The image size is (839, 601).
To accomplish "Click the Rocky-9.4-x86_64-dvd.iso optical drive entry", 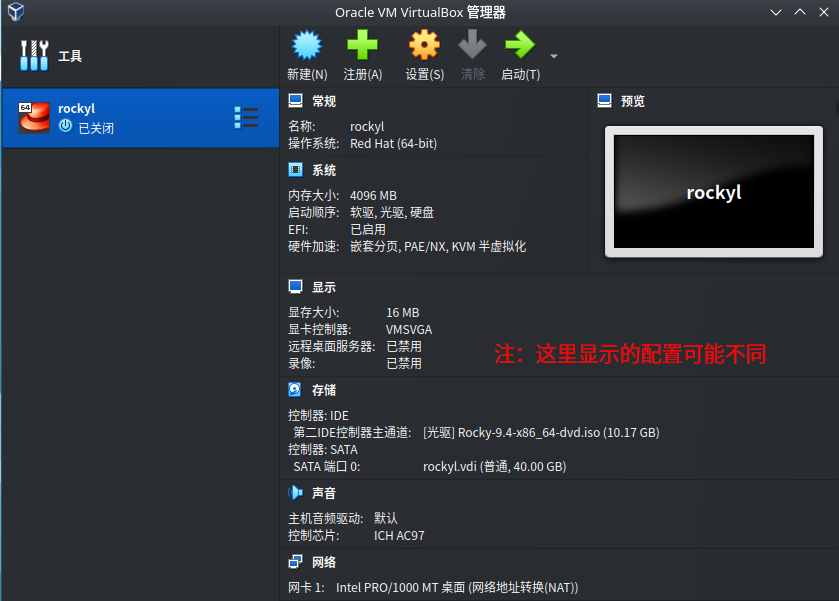I will click(541, 432).
